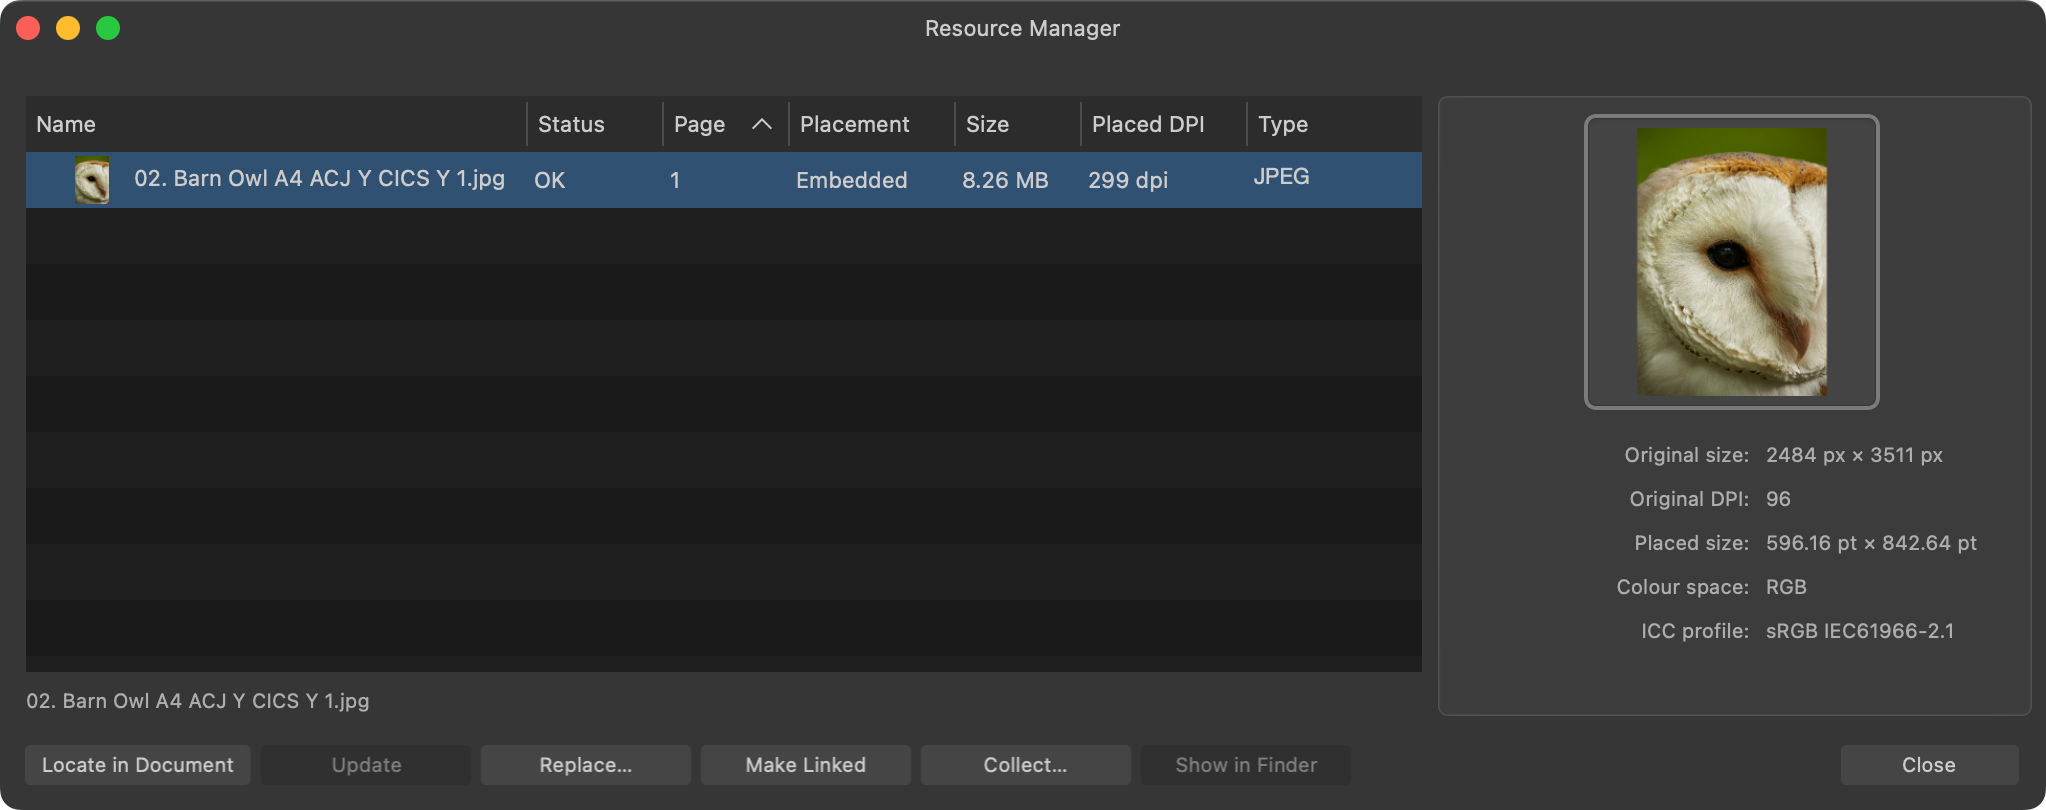Viewport: 2046px width, 810px height.
Task: Toggle the Page column sort arrow
Action: pos(762,124)
